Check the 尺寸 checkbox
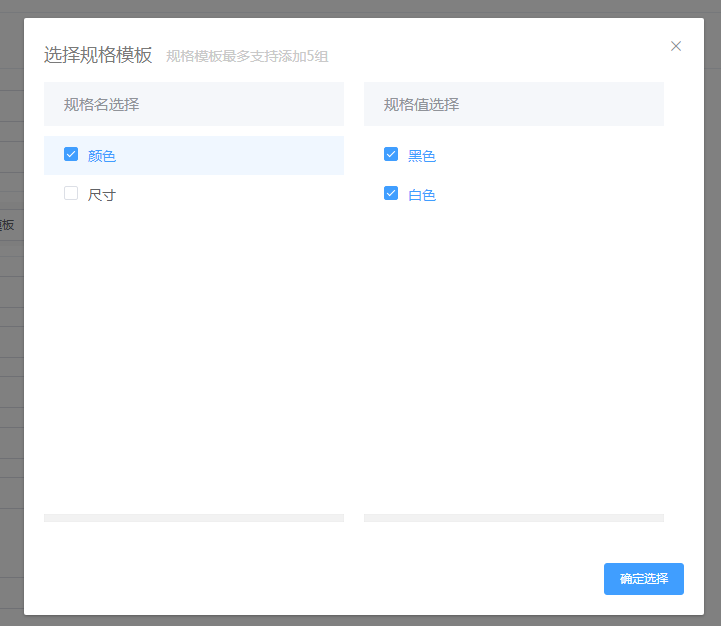721x626 pixels. [71, 193]
